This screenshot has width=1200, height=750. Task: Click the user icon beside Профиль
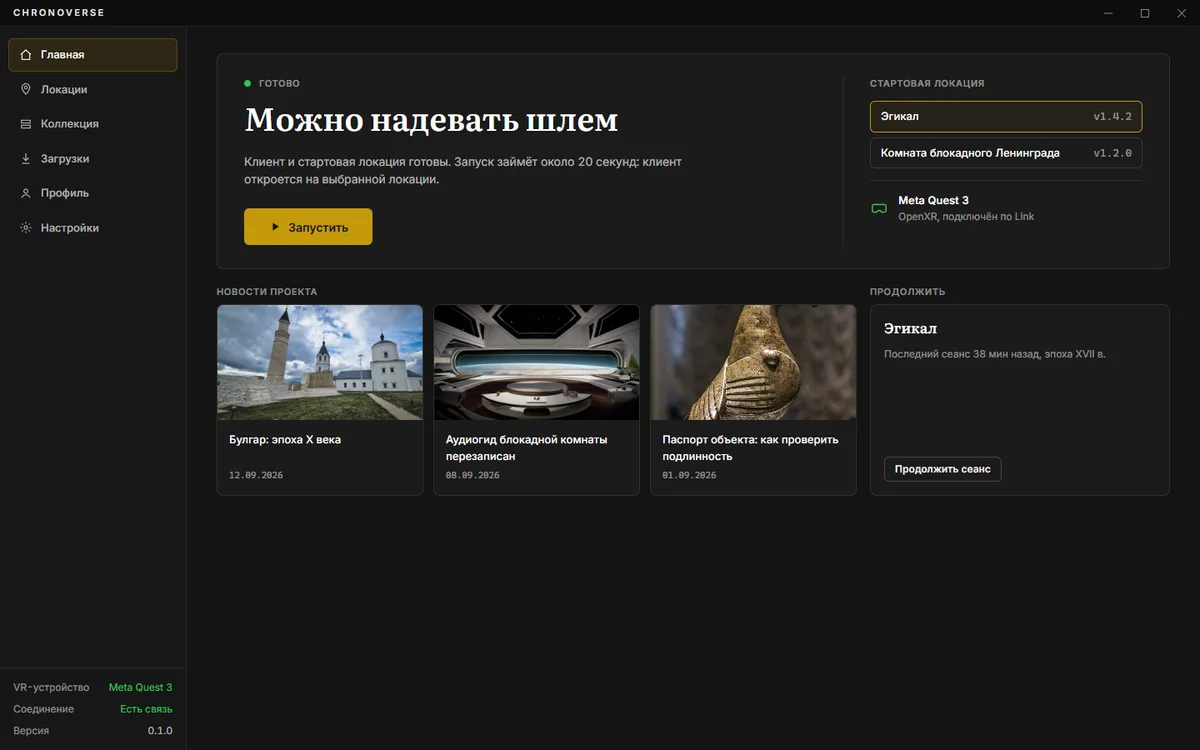click(26, 193)
